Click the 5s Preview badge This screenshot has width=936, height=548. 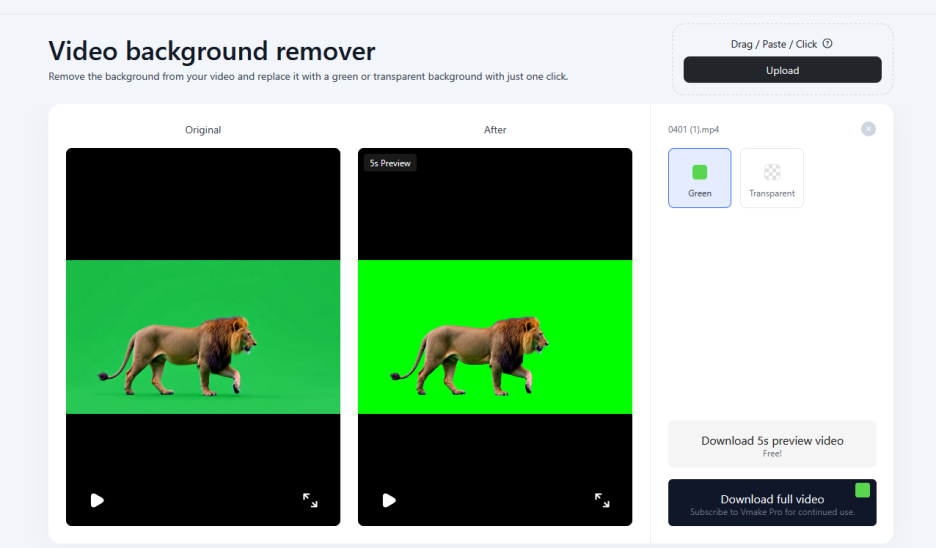(x=390, y=163)
